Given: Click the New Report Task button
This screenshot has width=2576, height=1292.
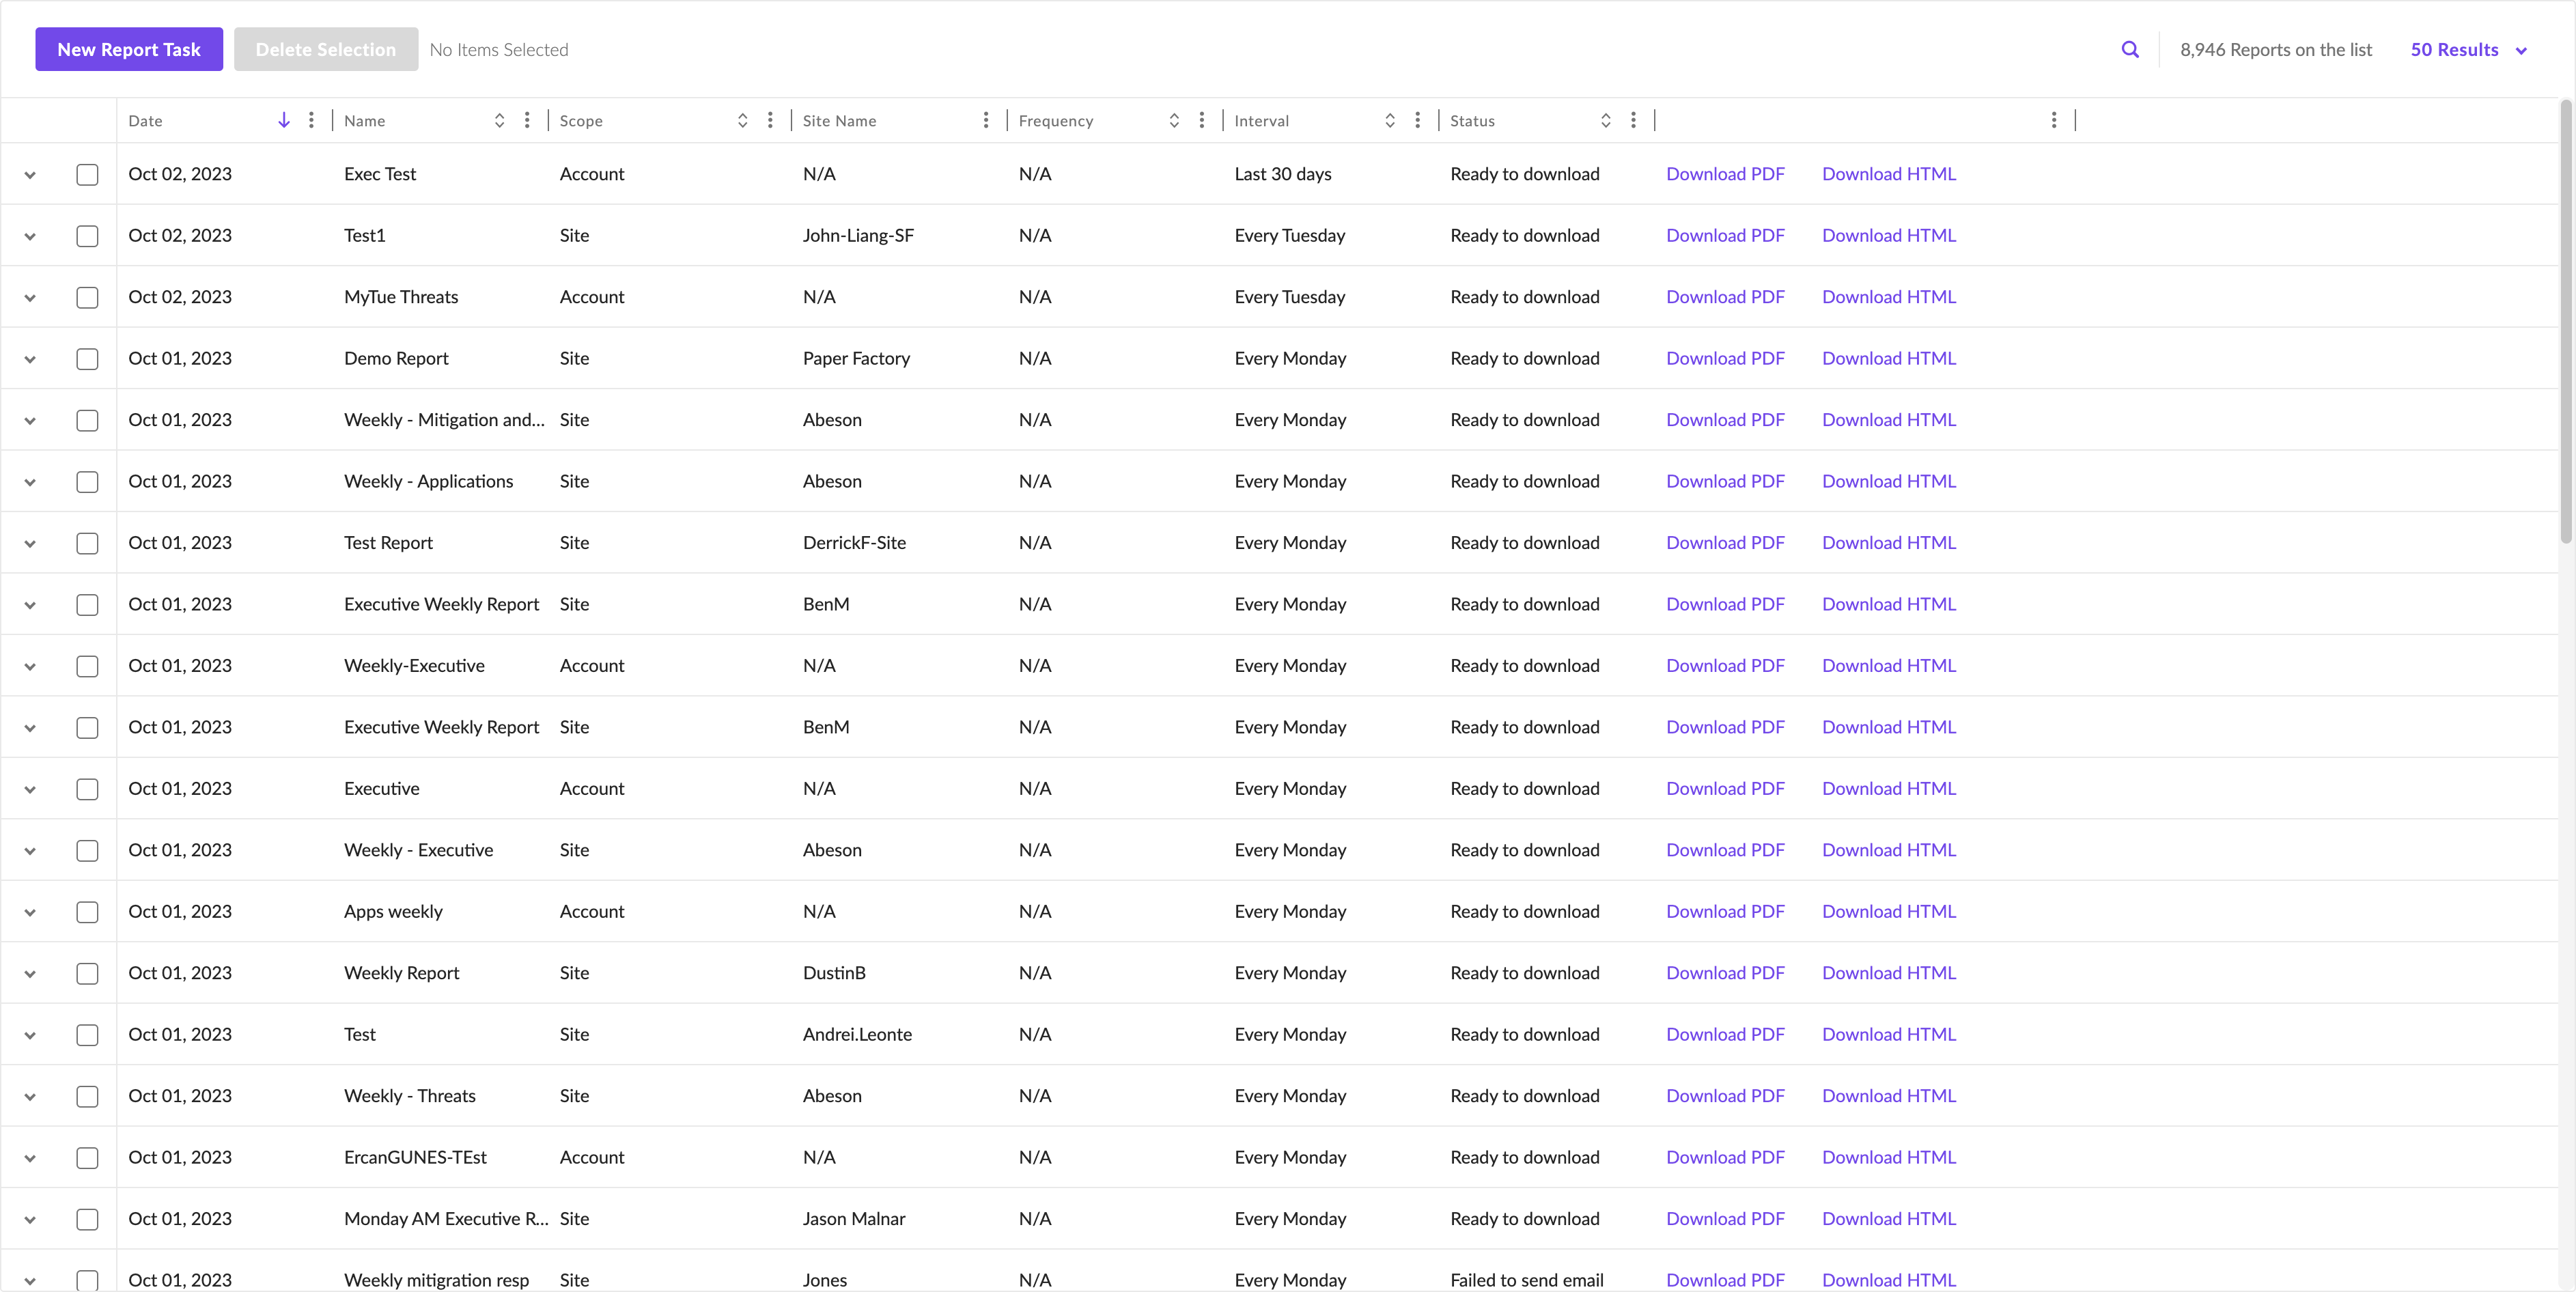Looking at the screenshot, I should pos(129,50).
